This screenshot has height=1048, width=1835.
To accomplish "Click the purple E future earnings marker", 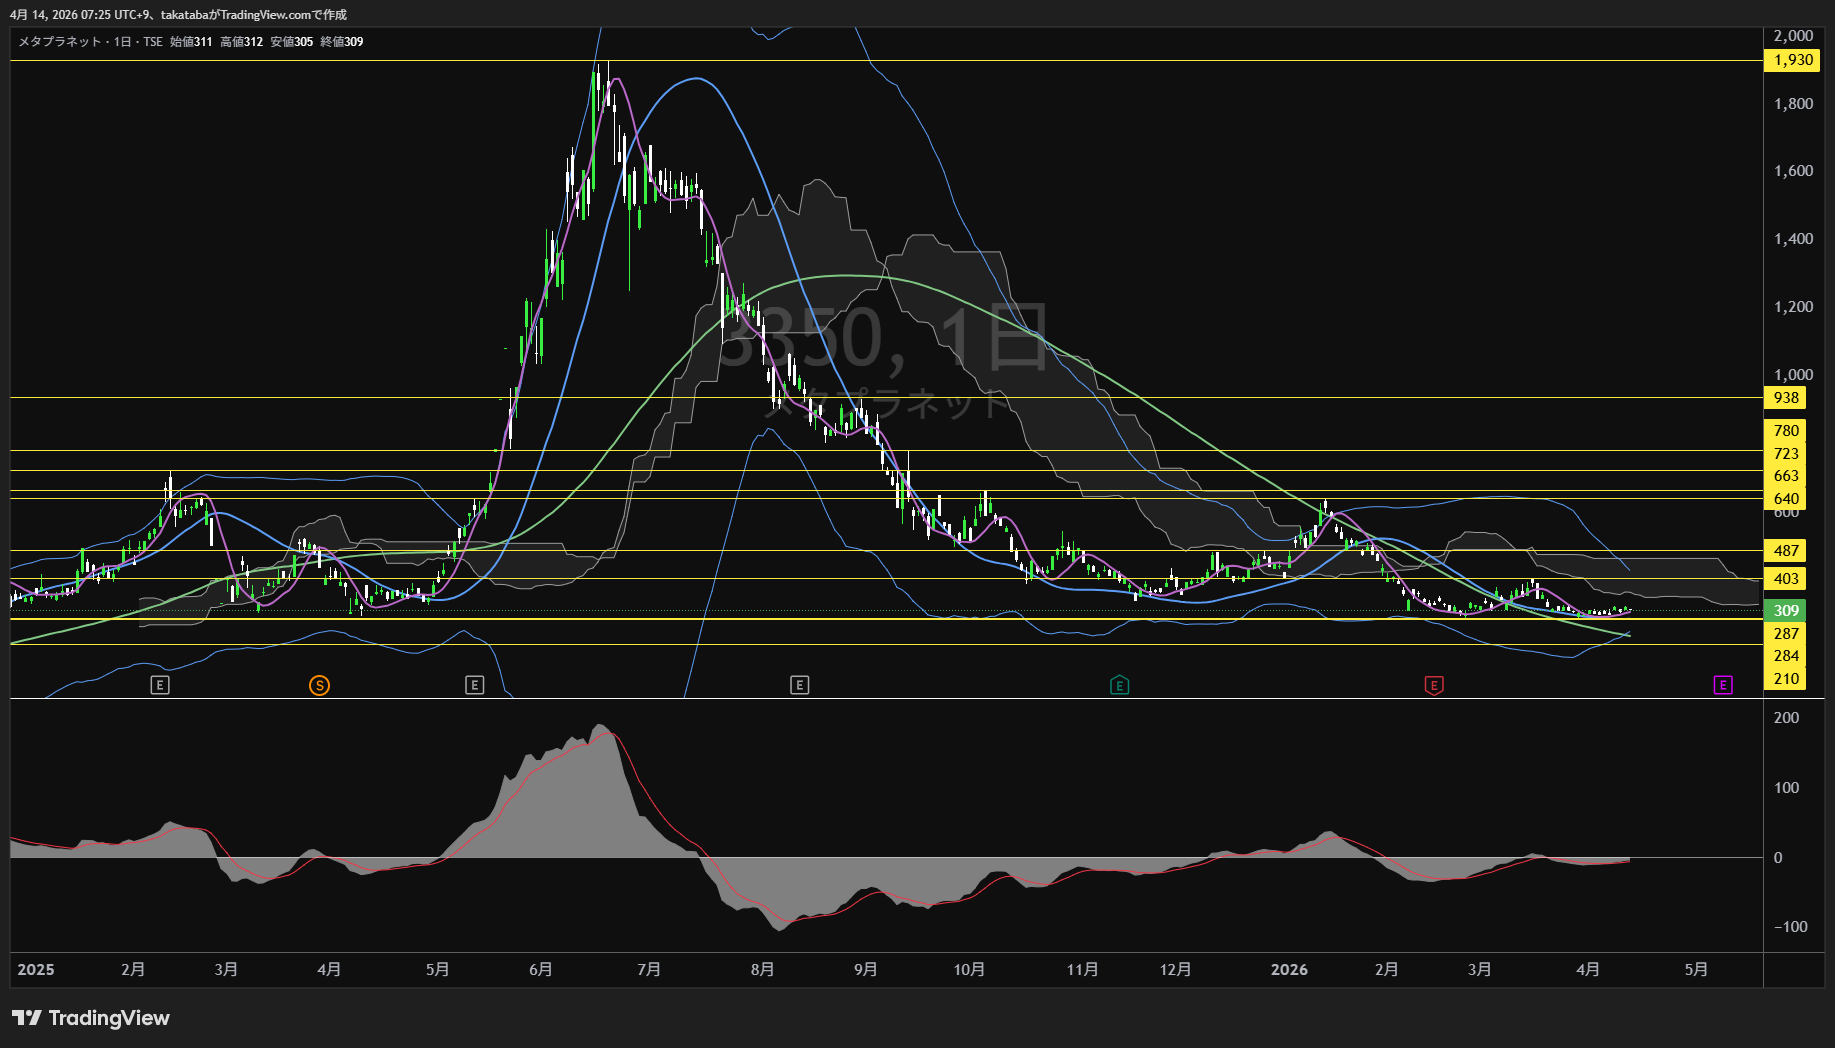I will coord(1722,685).
